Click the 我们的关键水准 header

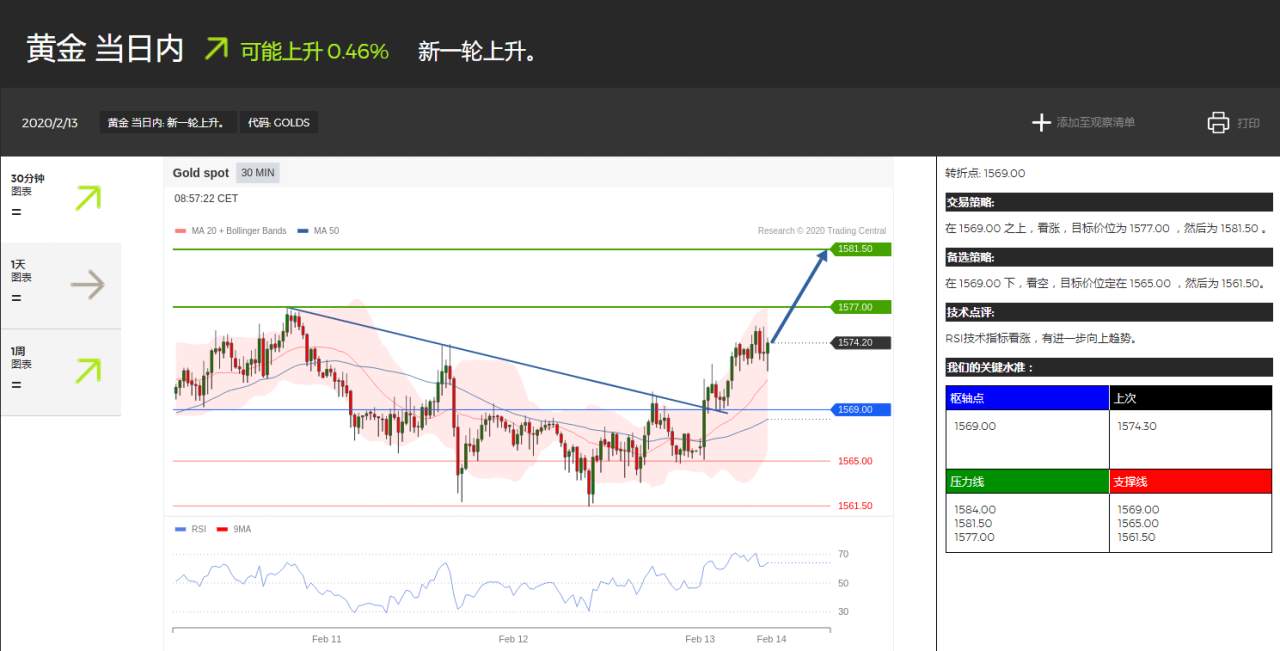1109,367
